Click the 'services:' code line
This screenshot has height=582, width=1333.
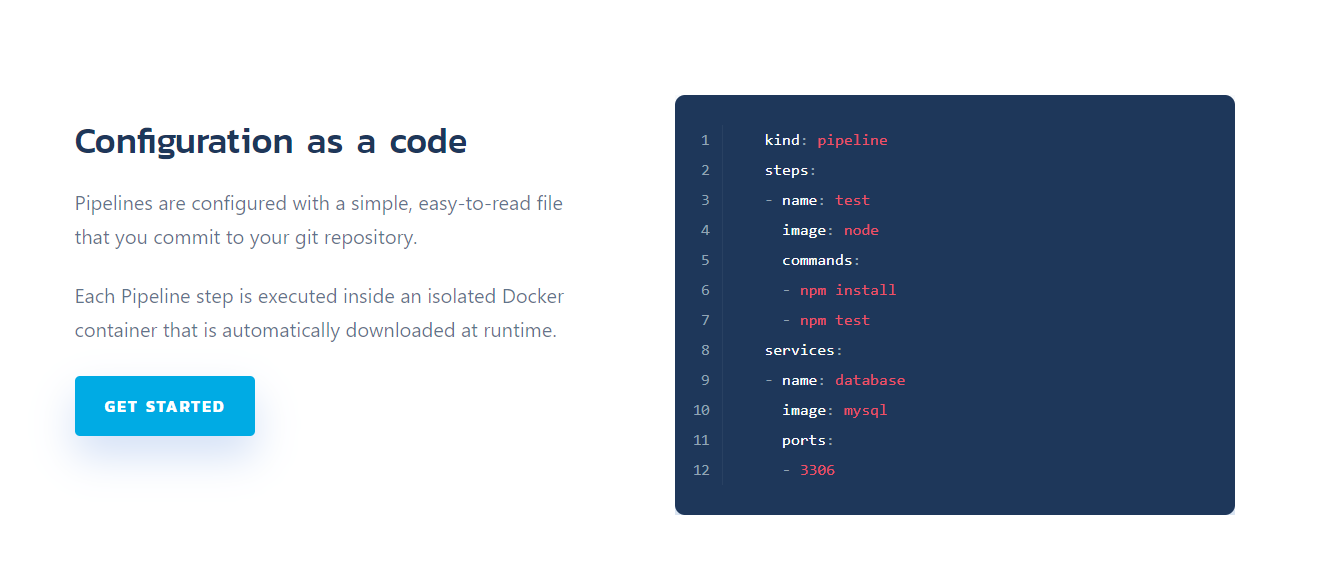[x=804, y=350]
